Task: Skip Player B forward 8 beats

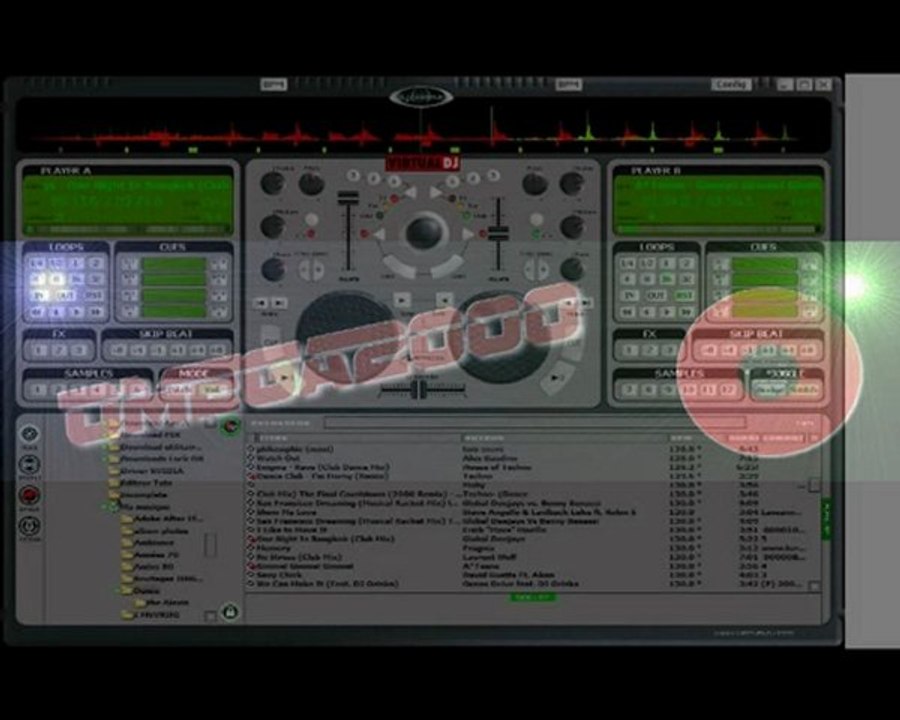Action: pos(809,350)
